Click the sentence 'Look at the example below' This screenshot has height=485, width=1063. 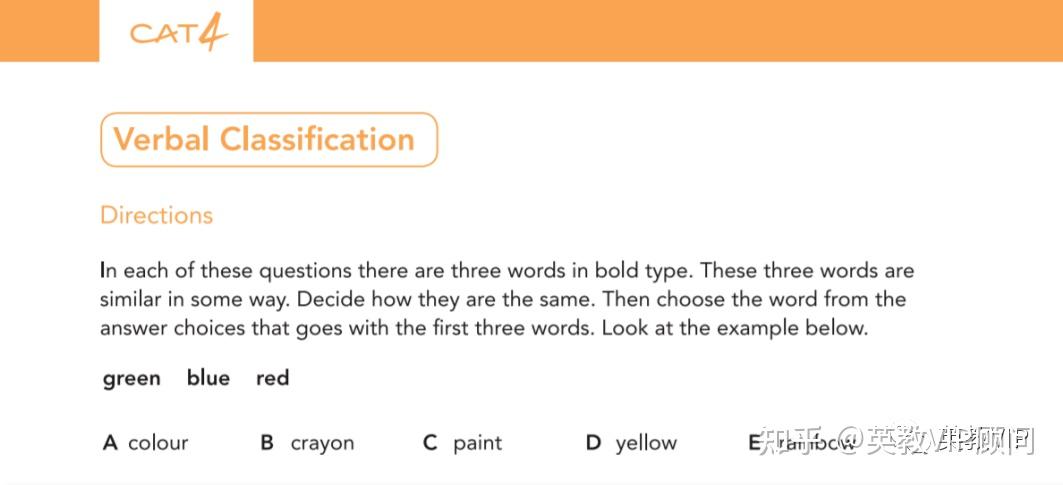735,328
